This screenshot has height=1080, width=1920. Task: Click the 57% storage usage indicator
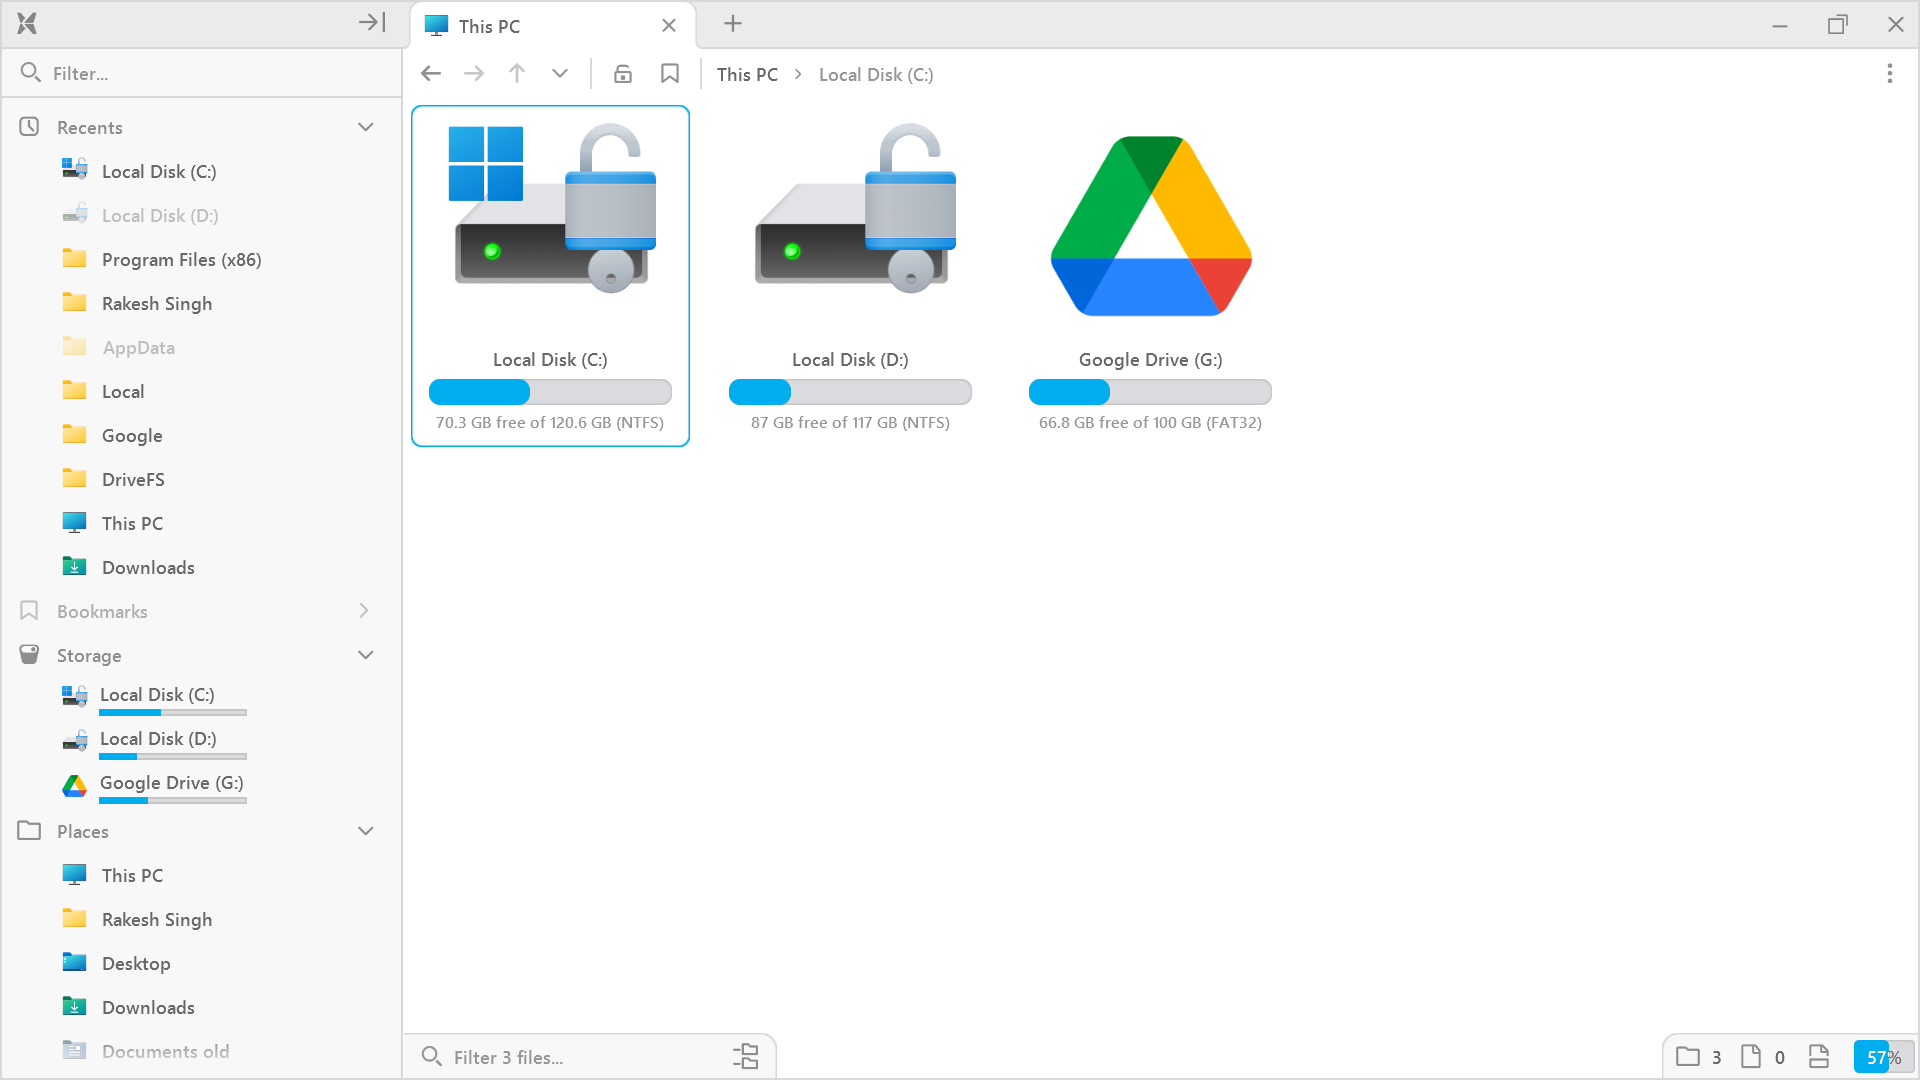coord(1882,1056)
